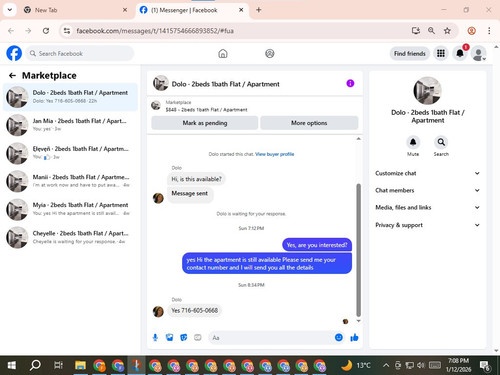Reload the page
The width and height of the screenshot is (500, 375).
pyautogui.click(x=46, y=31)
